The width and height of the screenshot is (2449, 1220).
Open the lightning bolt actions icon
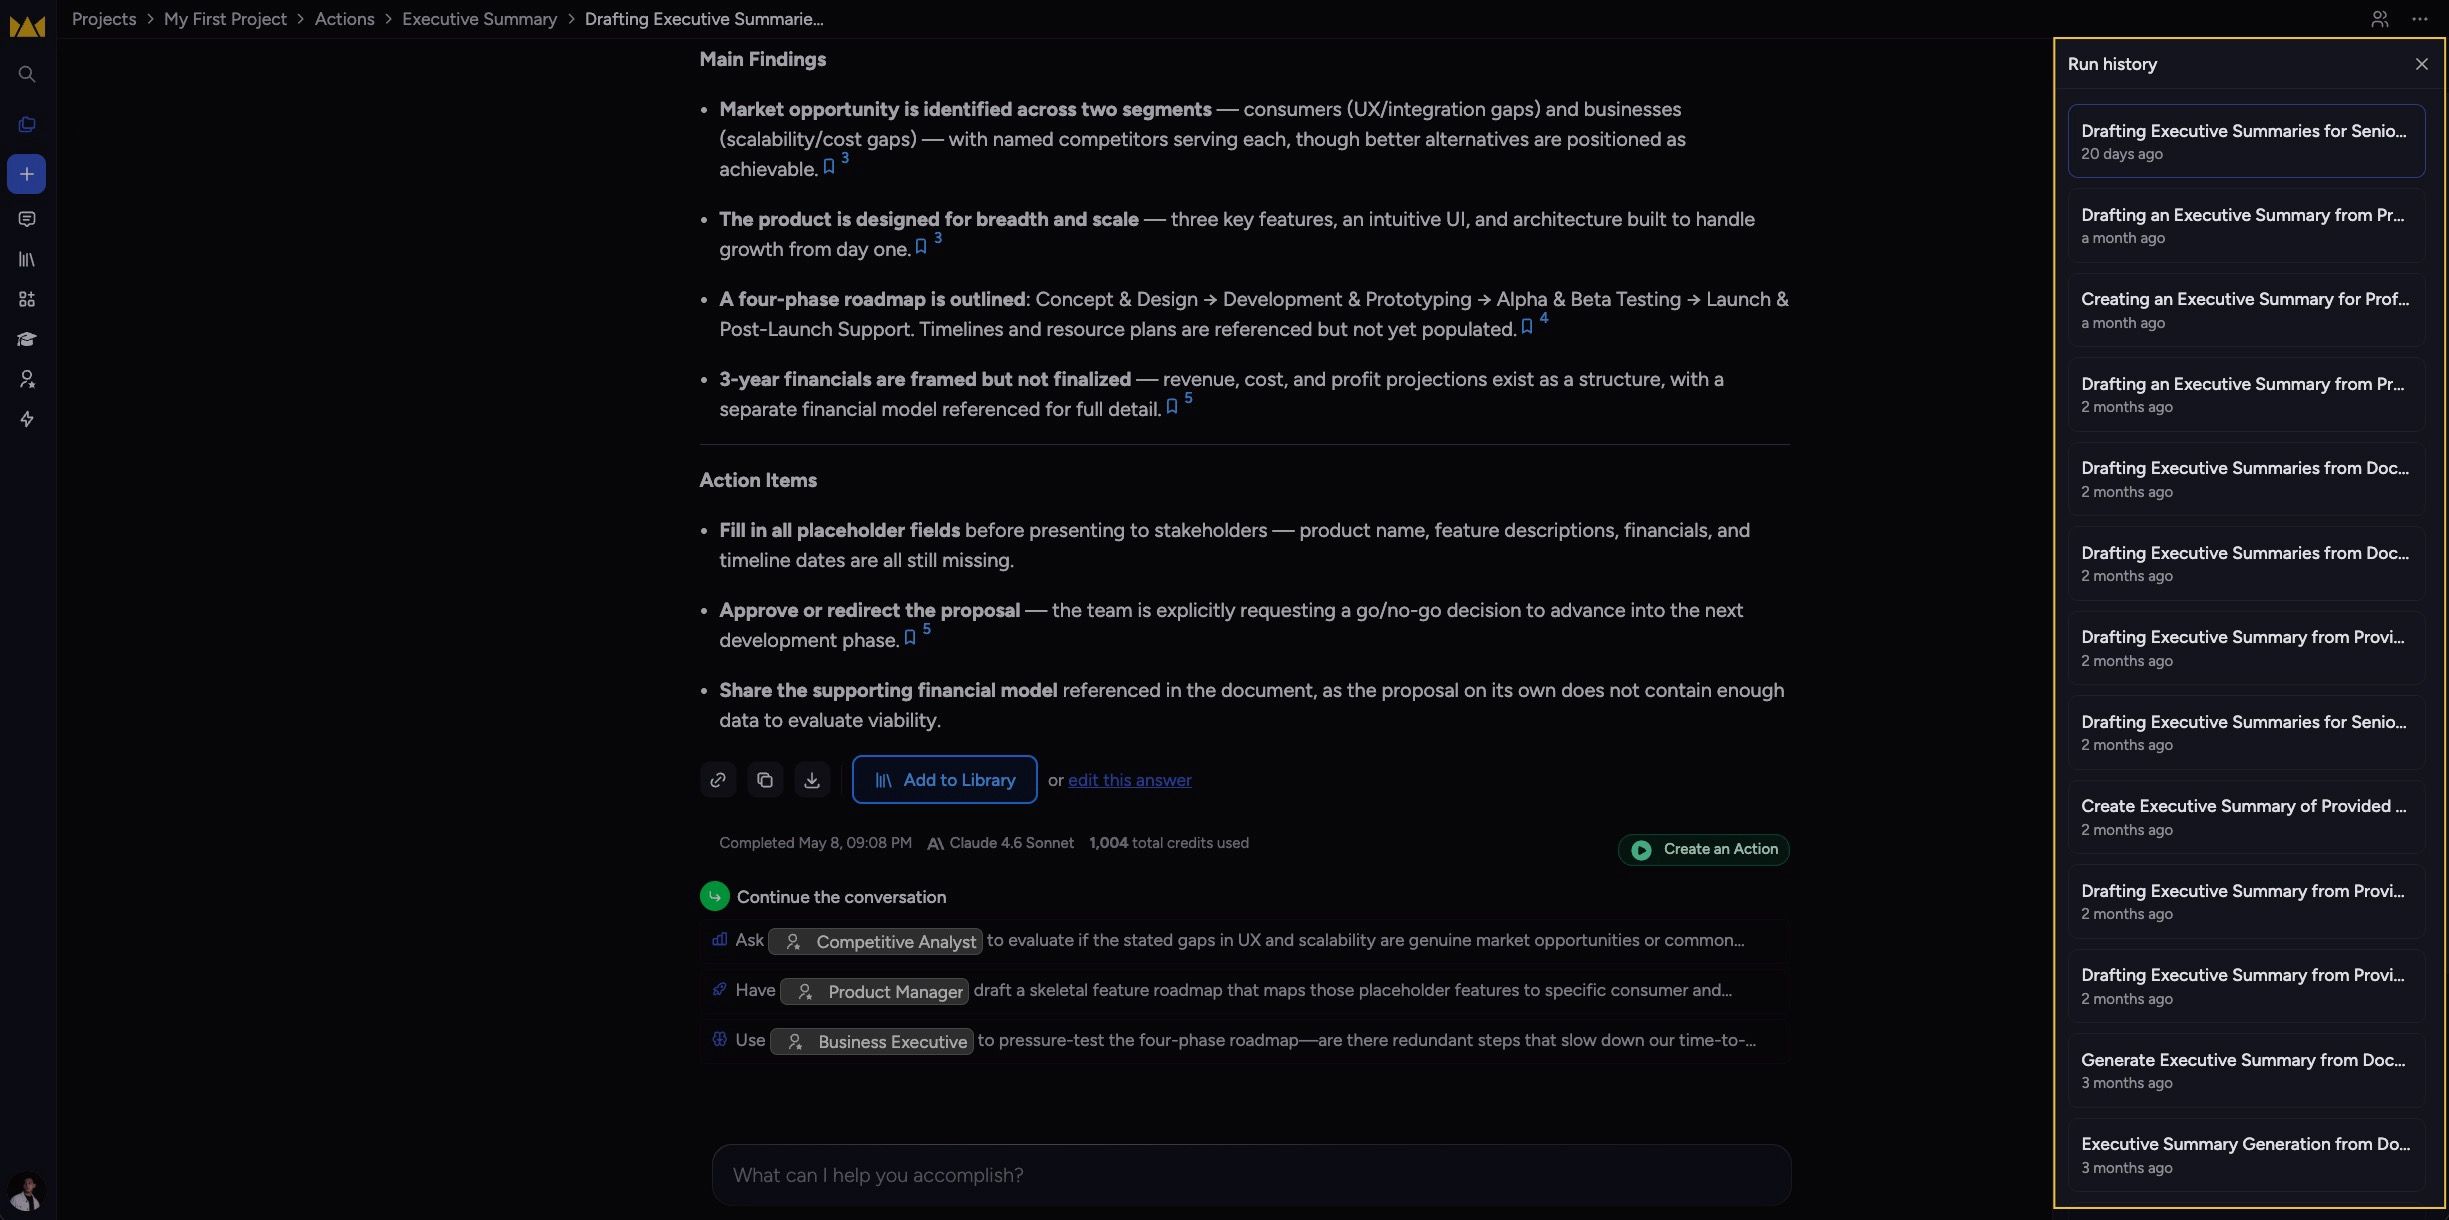(x=27, y=419)
